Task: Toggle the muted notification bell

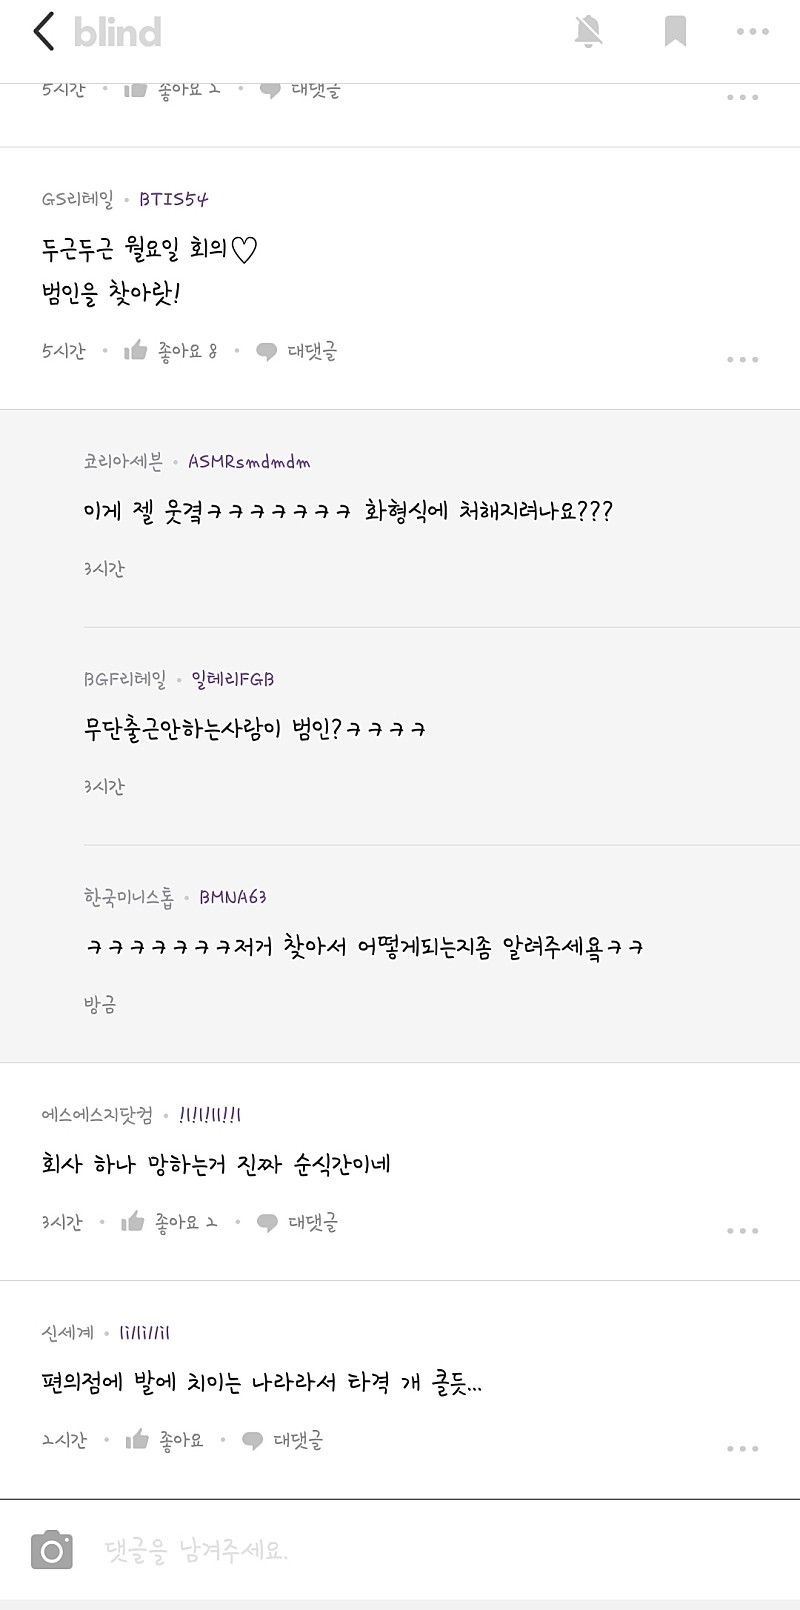Action: pos(589,32)
